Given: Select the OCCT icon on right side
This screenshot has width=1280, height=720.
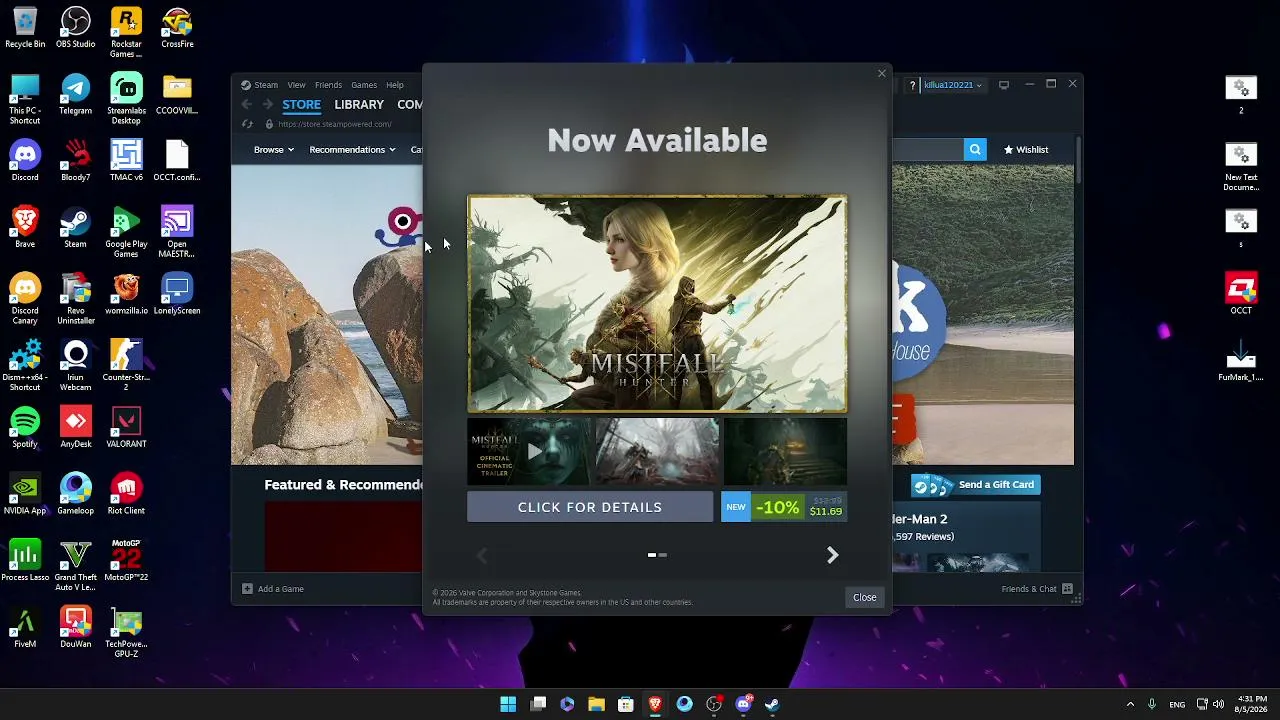Looking at the screenshot, I should click(1241, 295).
